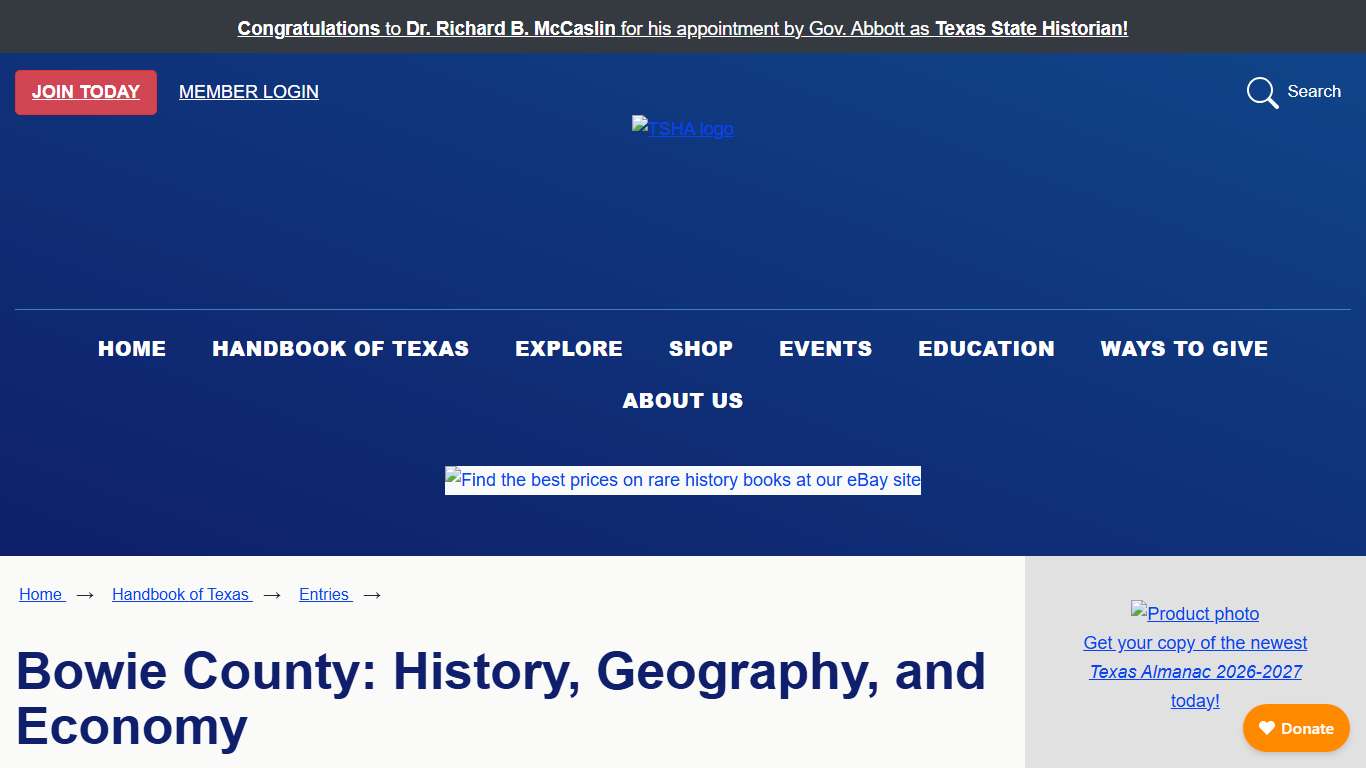The height and width of the screenshot is (768, 1366).
Task: Select the Explore navigation item
Action: pos(569,349)
